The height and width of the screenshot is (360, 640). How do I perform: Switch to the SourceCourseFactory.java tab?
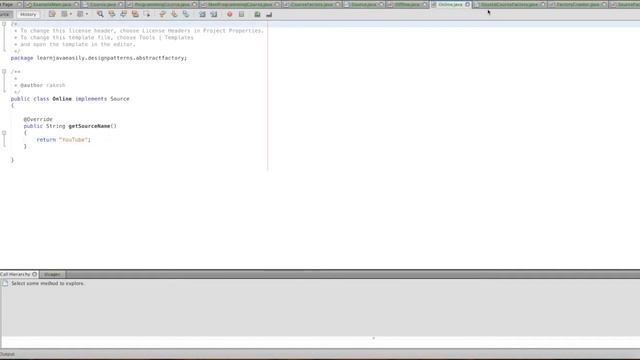[x=509, y=4]
